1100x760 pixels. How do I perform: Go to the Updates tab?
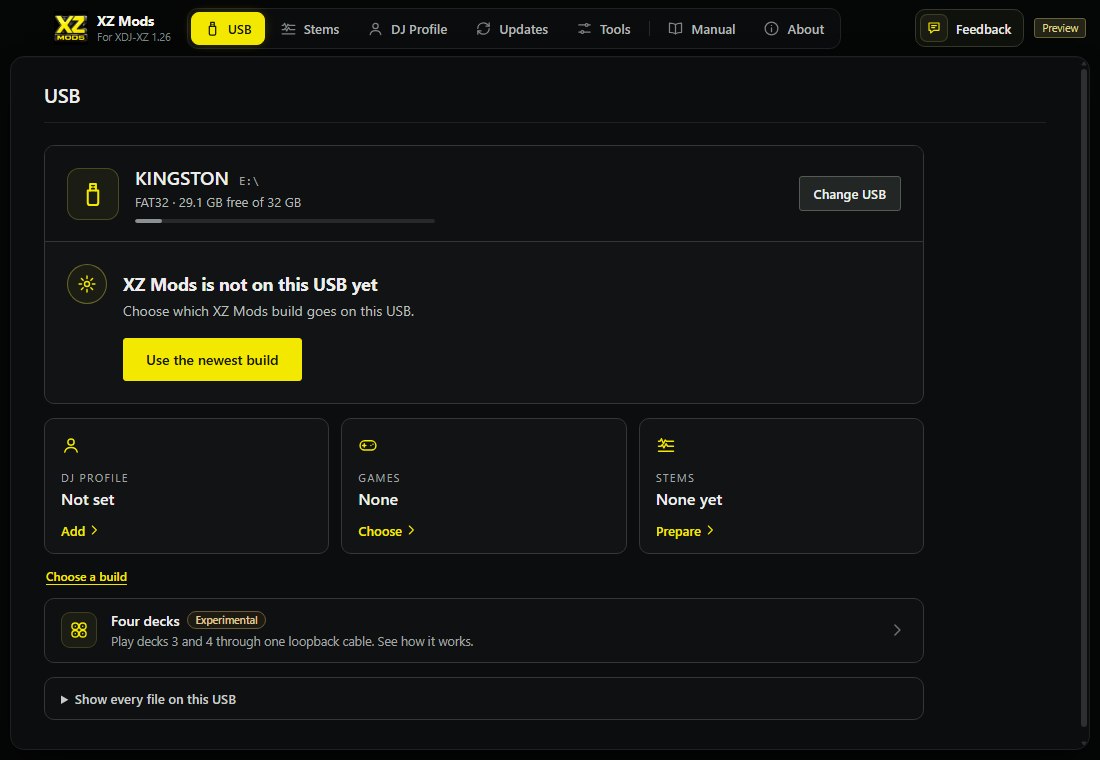(x=512, y=29)
